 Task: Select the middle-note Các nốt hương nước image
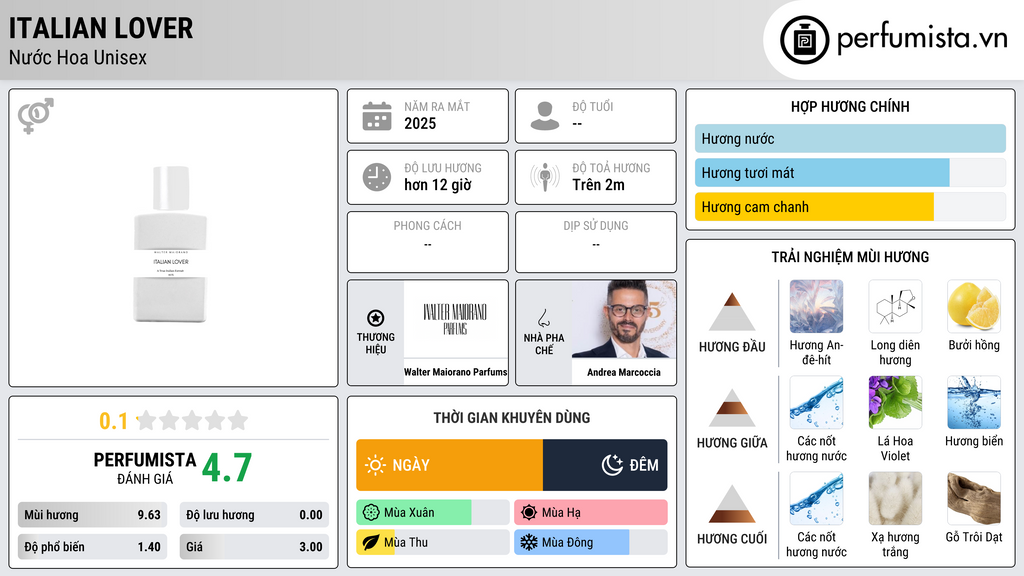tap(816, 402)
